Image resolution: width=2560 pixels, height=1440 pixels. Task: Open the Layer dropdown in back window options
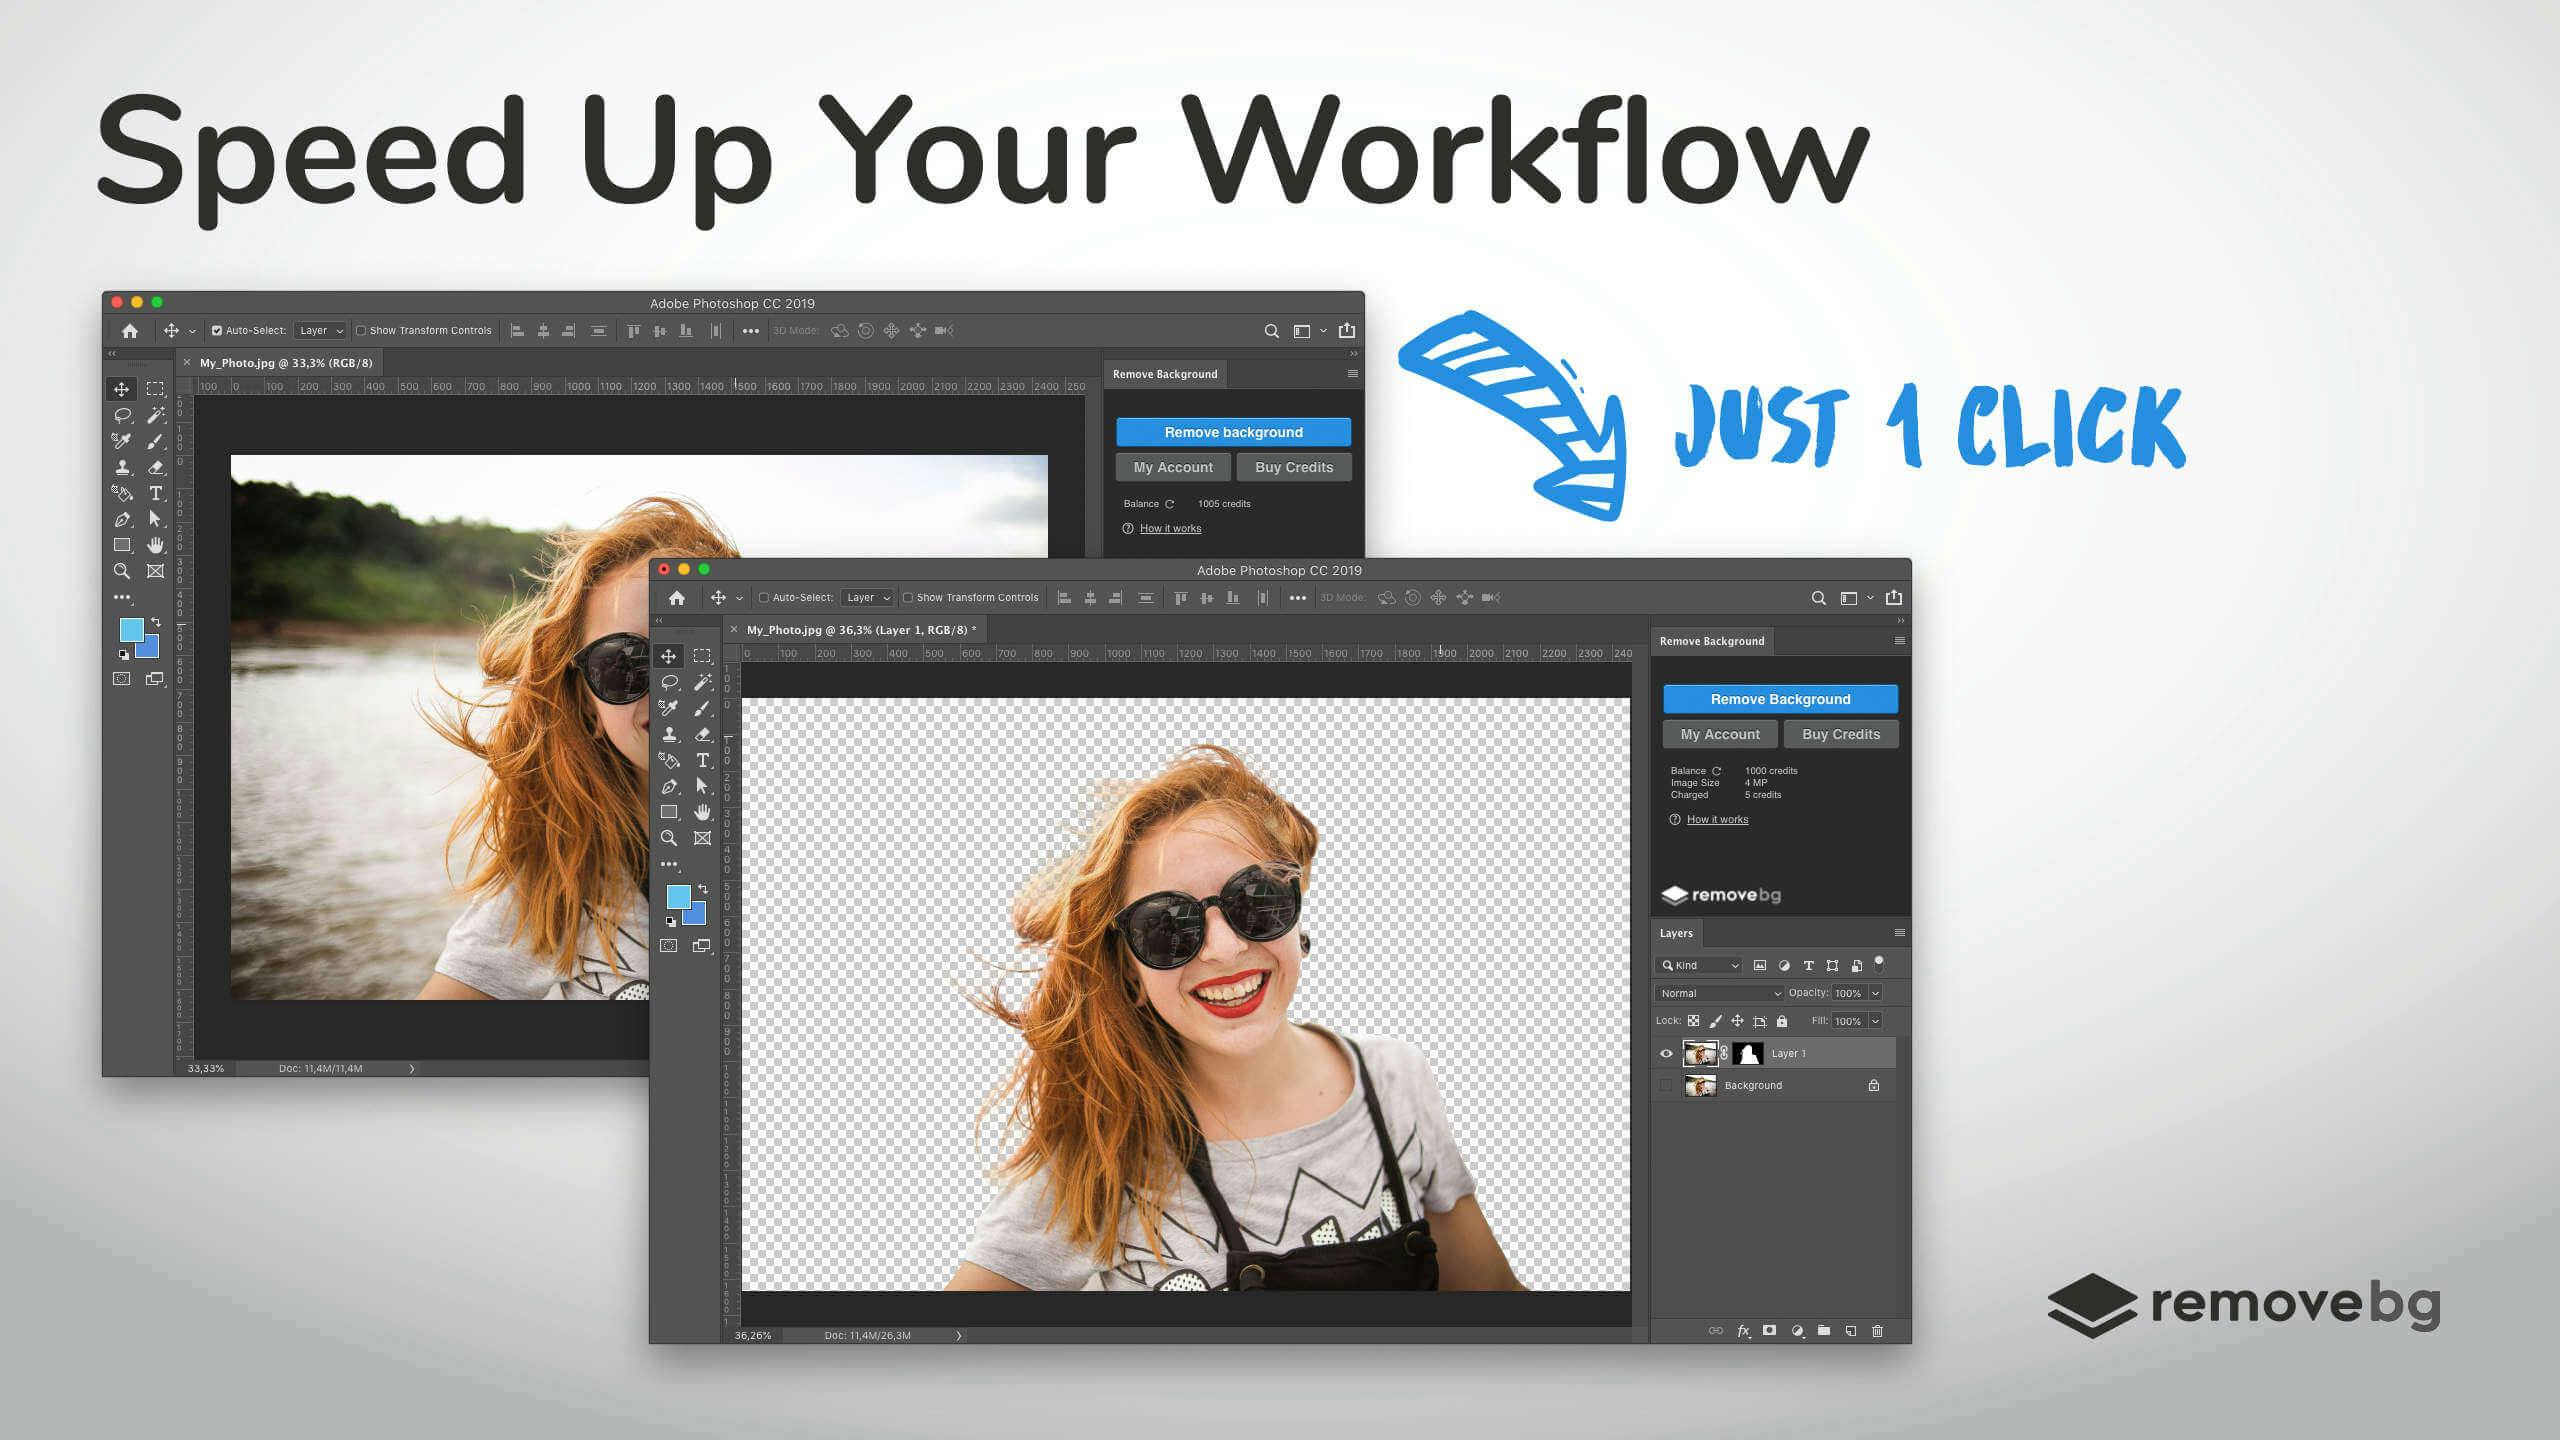(x=320, y=331)
